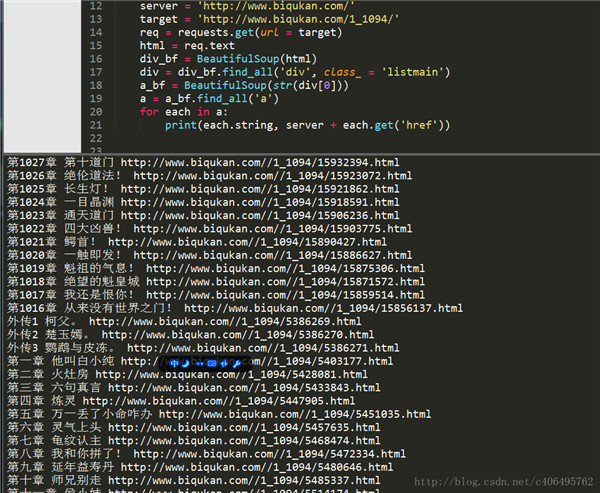Viewport: 600px width, 493px height.
Task: Click the print statement on line 21
Action: (308, 125)
